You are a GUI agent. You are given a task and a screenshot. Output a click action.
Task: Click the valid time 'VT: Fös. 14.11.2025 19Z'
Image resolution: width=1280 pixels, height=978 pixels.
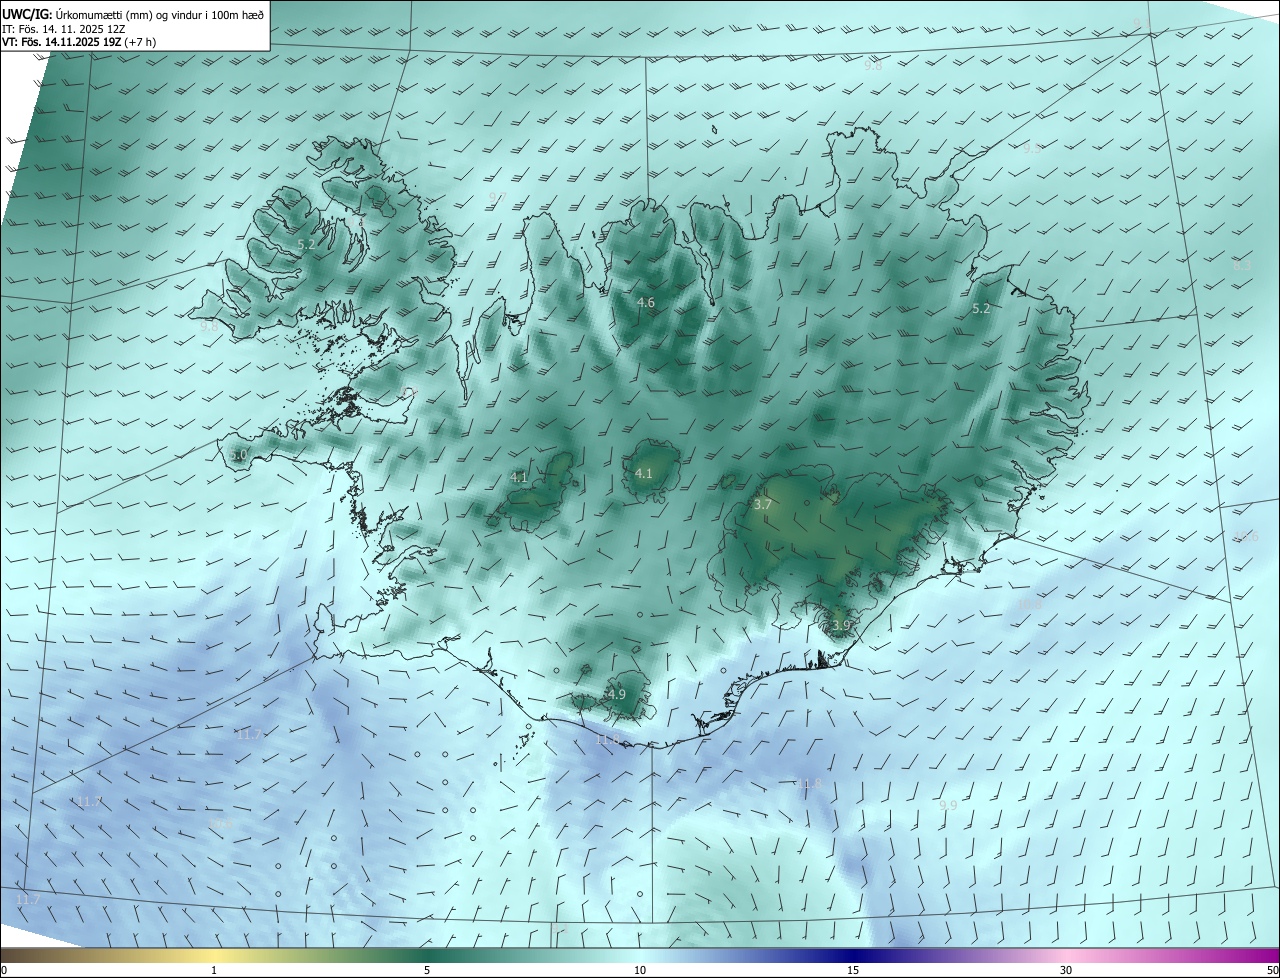point(62,42)
